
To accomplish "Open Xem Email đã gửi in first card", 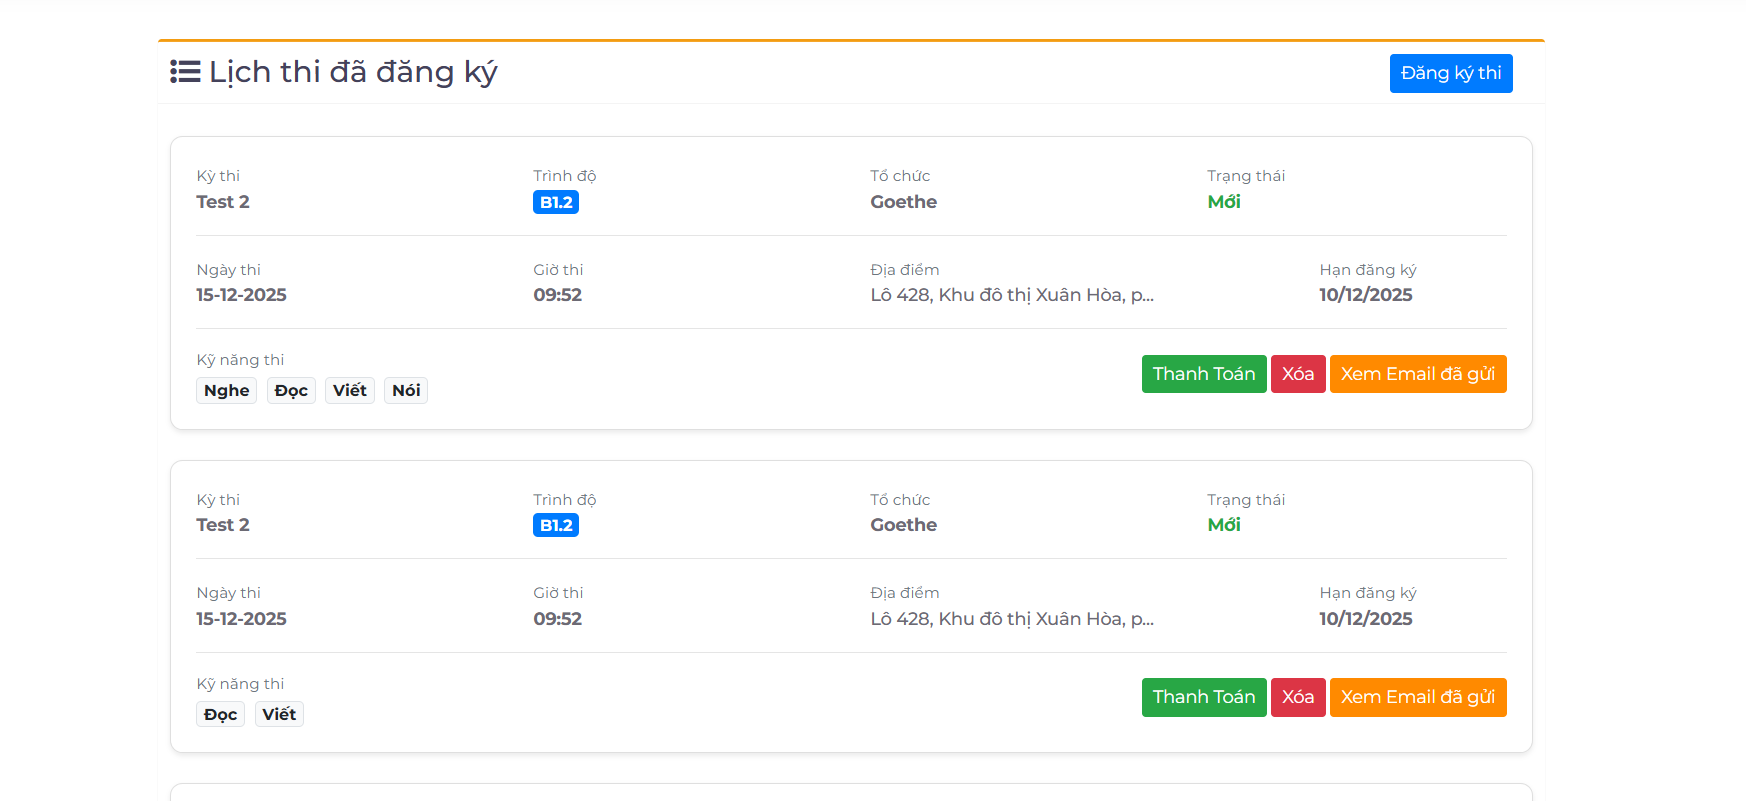I will coord(1417,374).
